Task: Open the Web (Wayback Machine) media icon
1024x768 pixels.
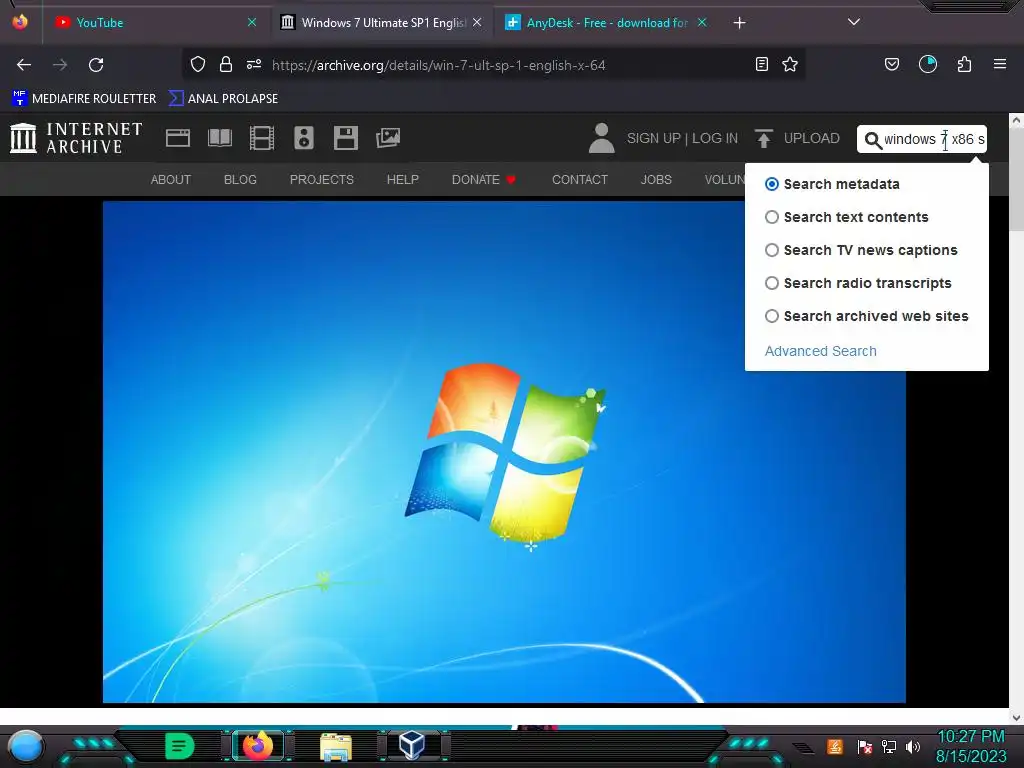Action: pos(178,138)
